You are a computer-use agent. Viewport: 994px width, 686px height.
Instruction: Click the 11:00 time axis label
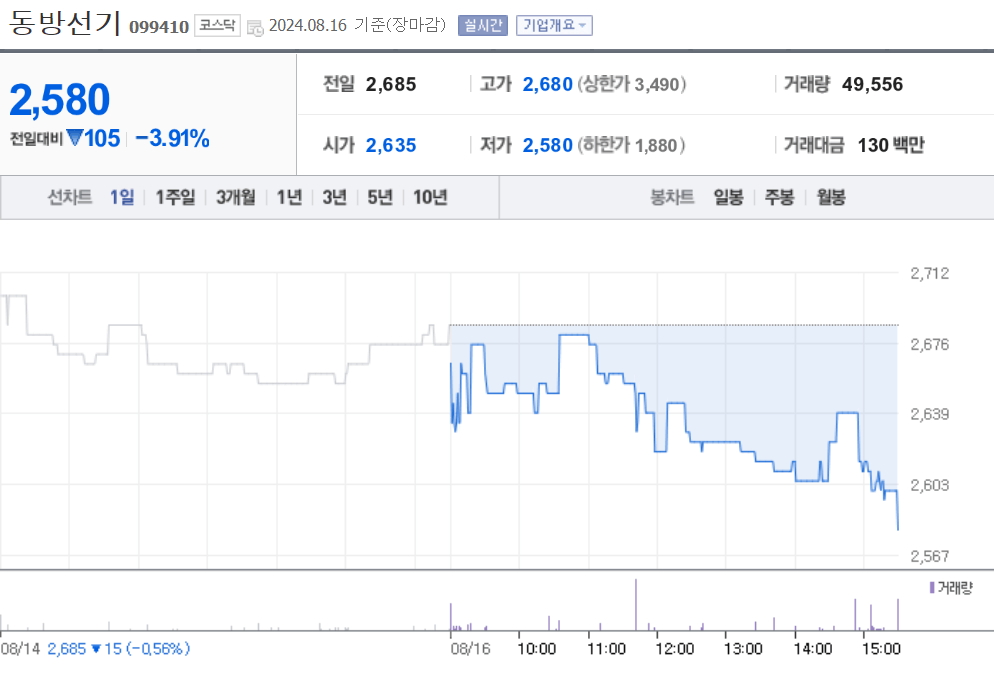(606, 649)
